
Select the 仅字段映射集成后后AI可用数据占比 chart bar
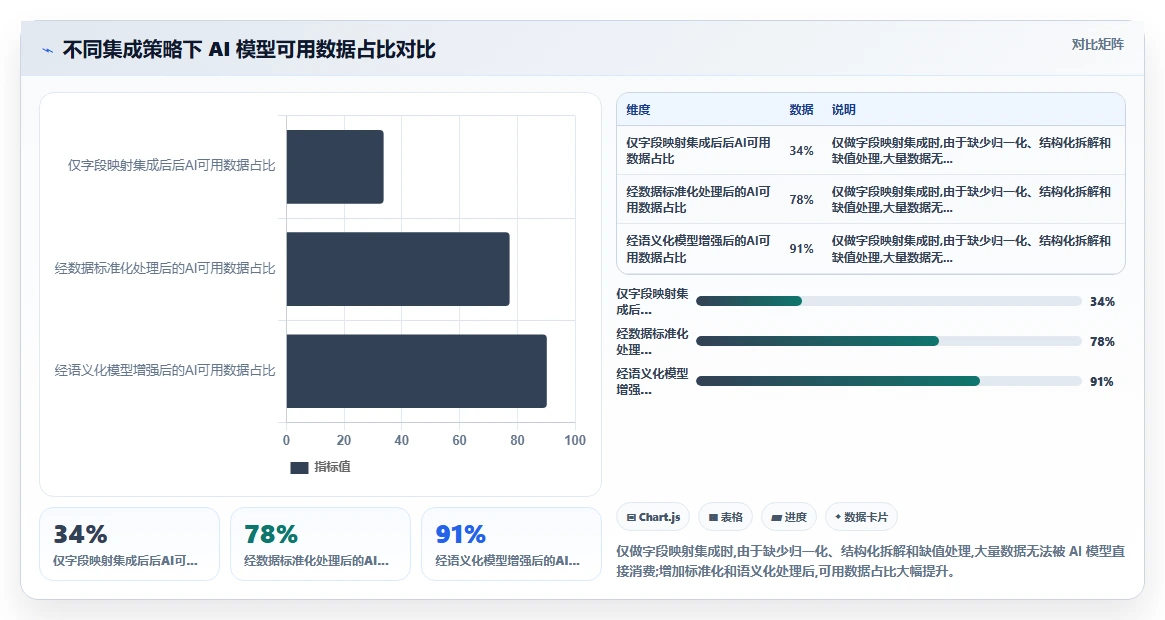pyautogui.click(x=335, y=167)
